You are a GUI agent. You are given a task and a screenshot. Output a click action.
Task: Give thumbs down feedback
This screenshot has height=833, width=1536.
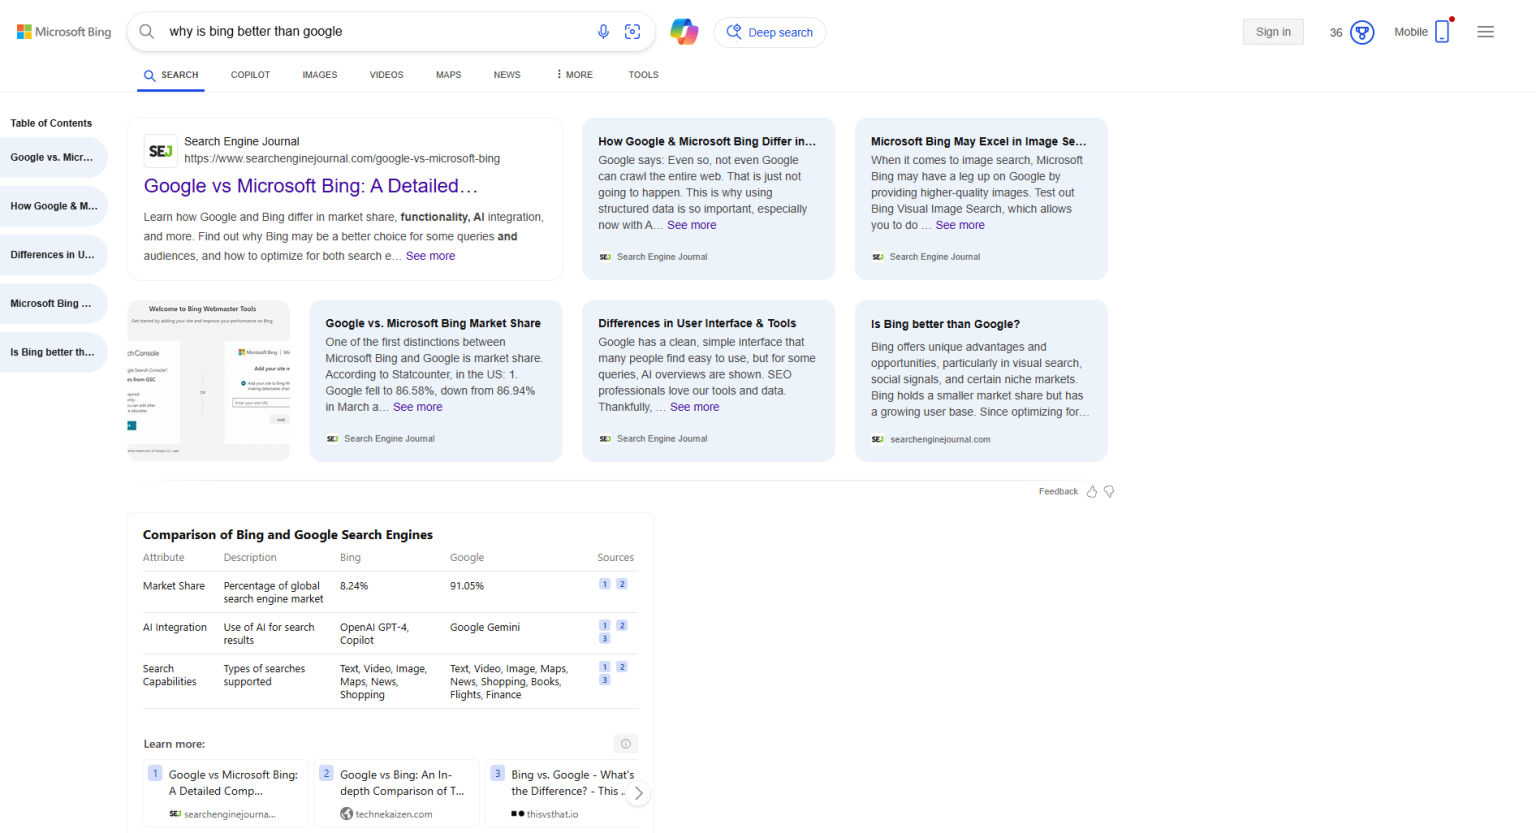(x=1109, y=492)
